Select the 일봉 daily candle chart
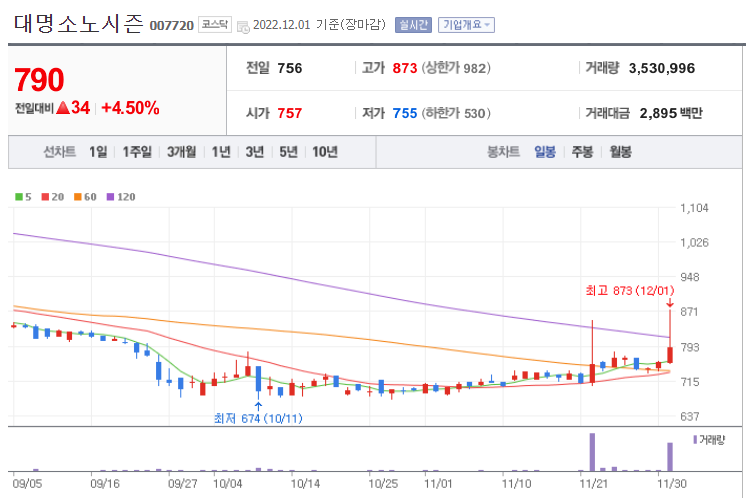 pyautogui.click(x=545, y=152)
